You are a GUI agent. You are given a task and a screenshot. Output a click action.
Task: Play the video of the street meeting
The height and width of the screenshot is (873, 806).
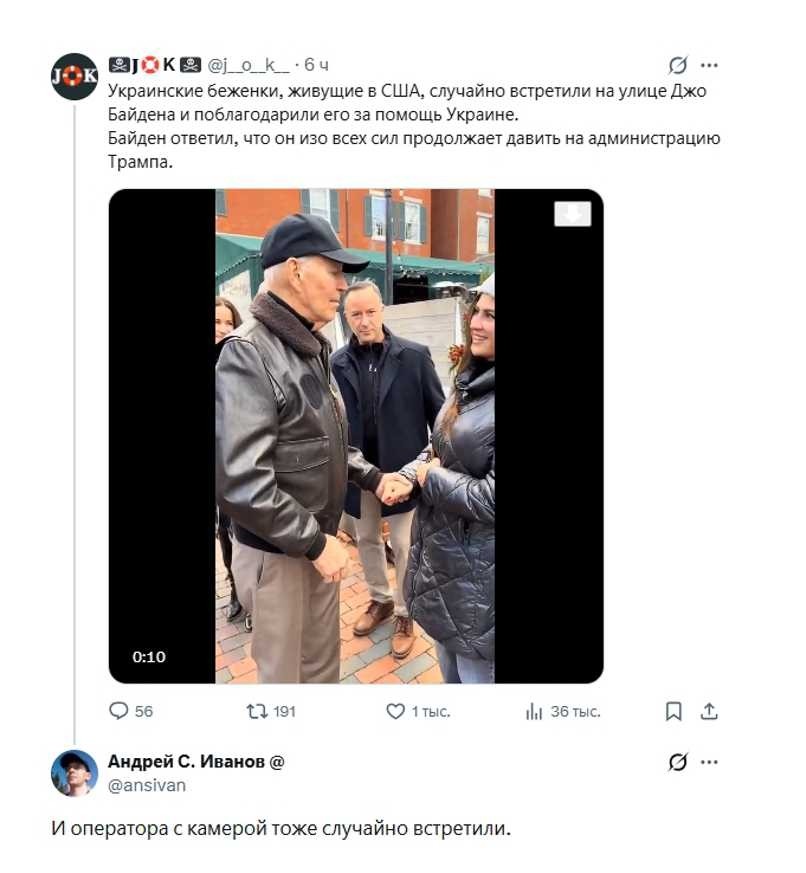click(x=356, y=436)
